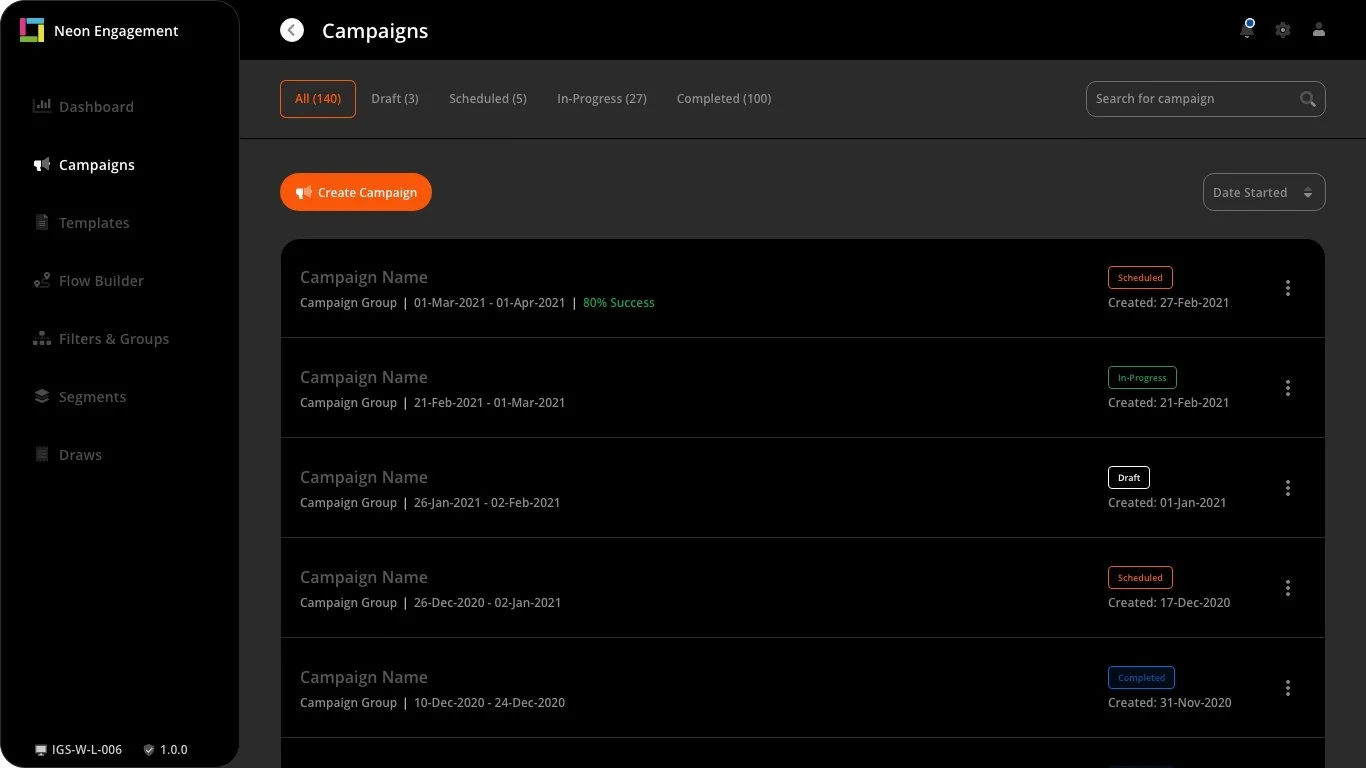
Task: Open campaign dated 01-Mar-2021 - 01-Apr-2021
Action: pyautogui.click(x=803, y=288)
